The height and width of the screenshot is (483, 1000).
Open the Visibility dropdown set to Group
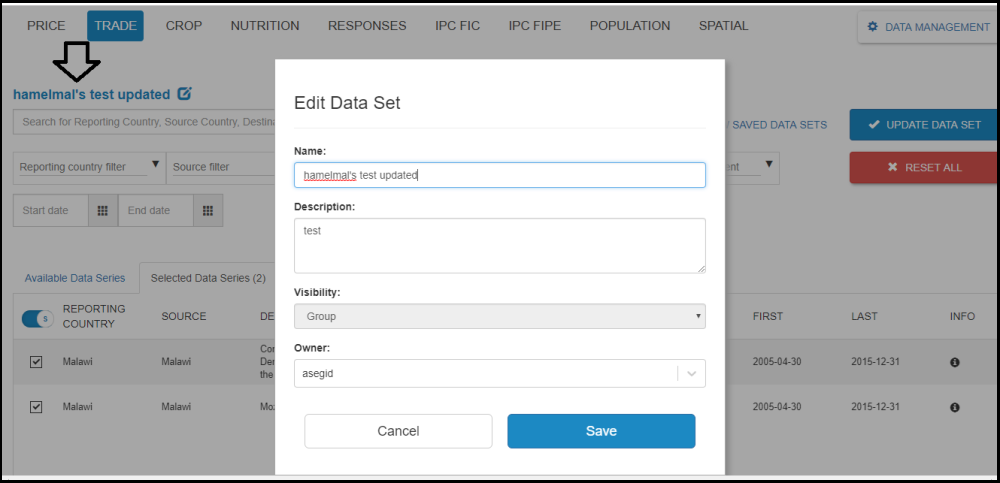[x=499, y=316]
